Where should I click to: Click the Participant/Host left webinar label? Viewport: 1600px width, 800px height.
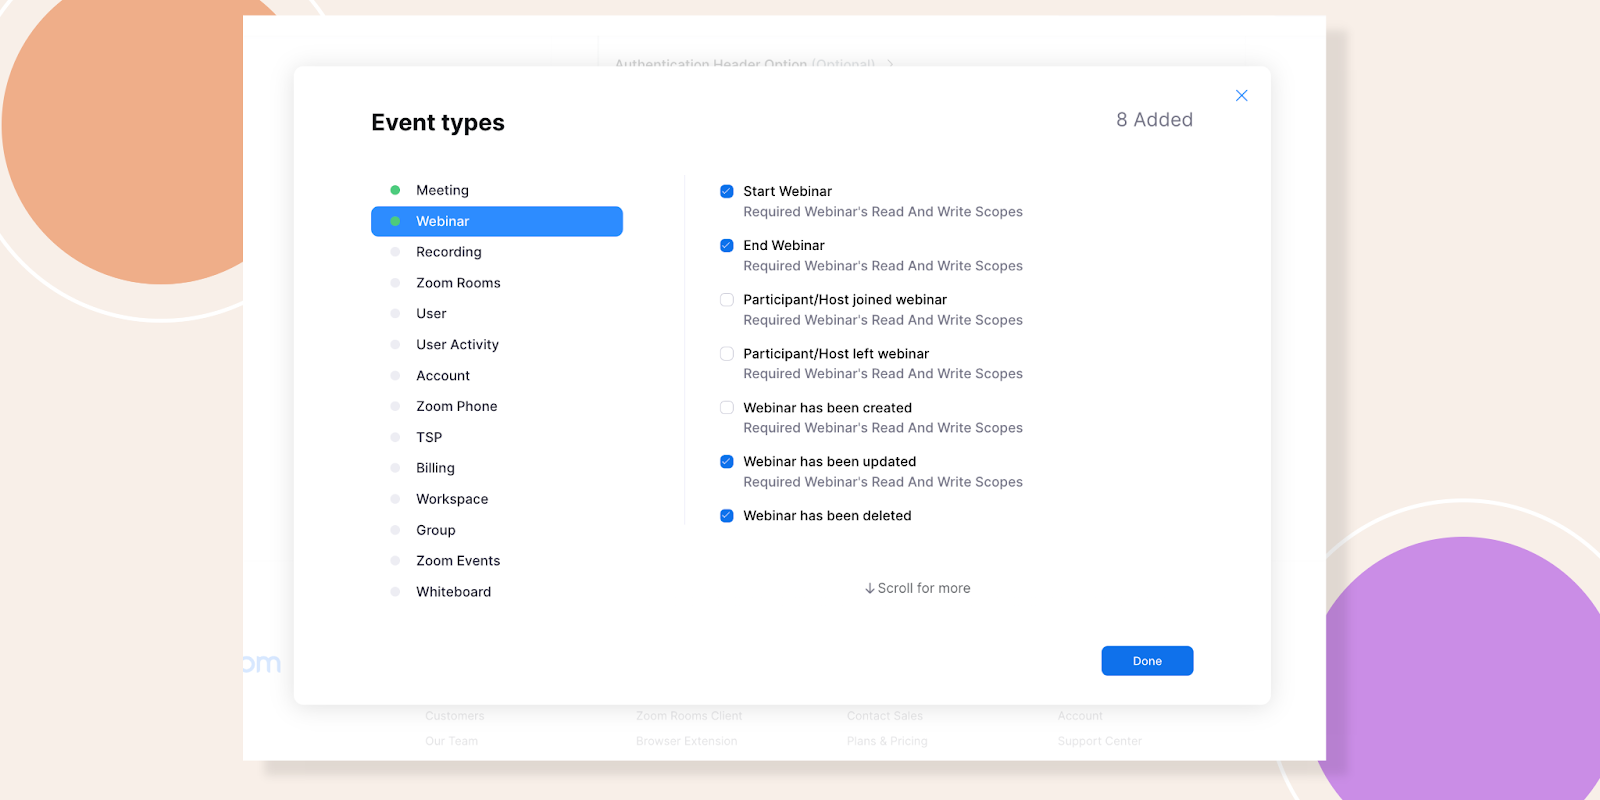836,354
